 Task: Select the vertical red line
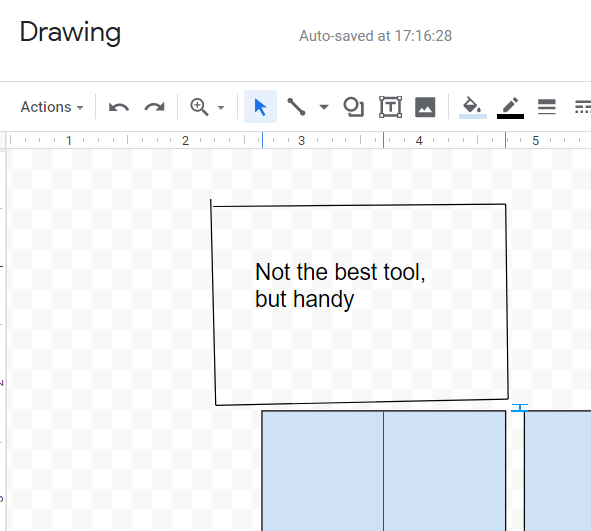(x=383, y=471)
